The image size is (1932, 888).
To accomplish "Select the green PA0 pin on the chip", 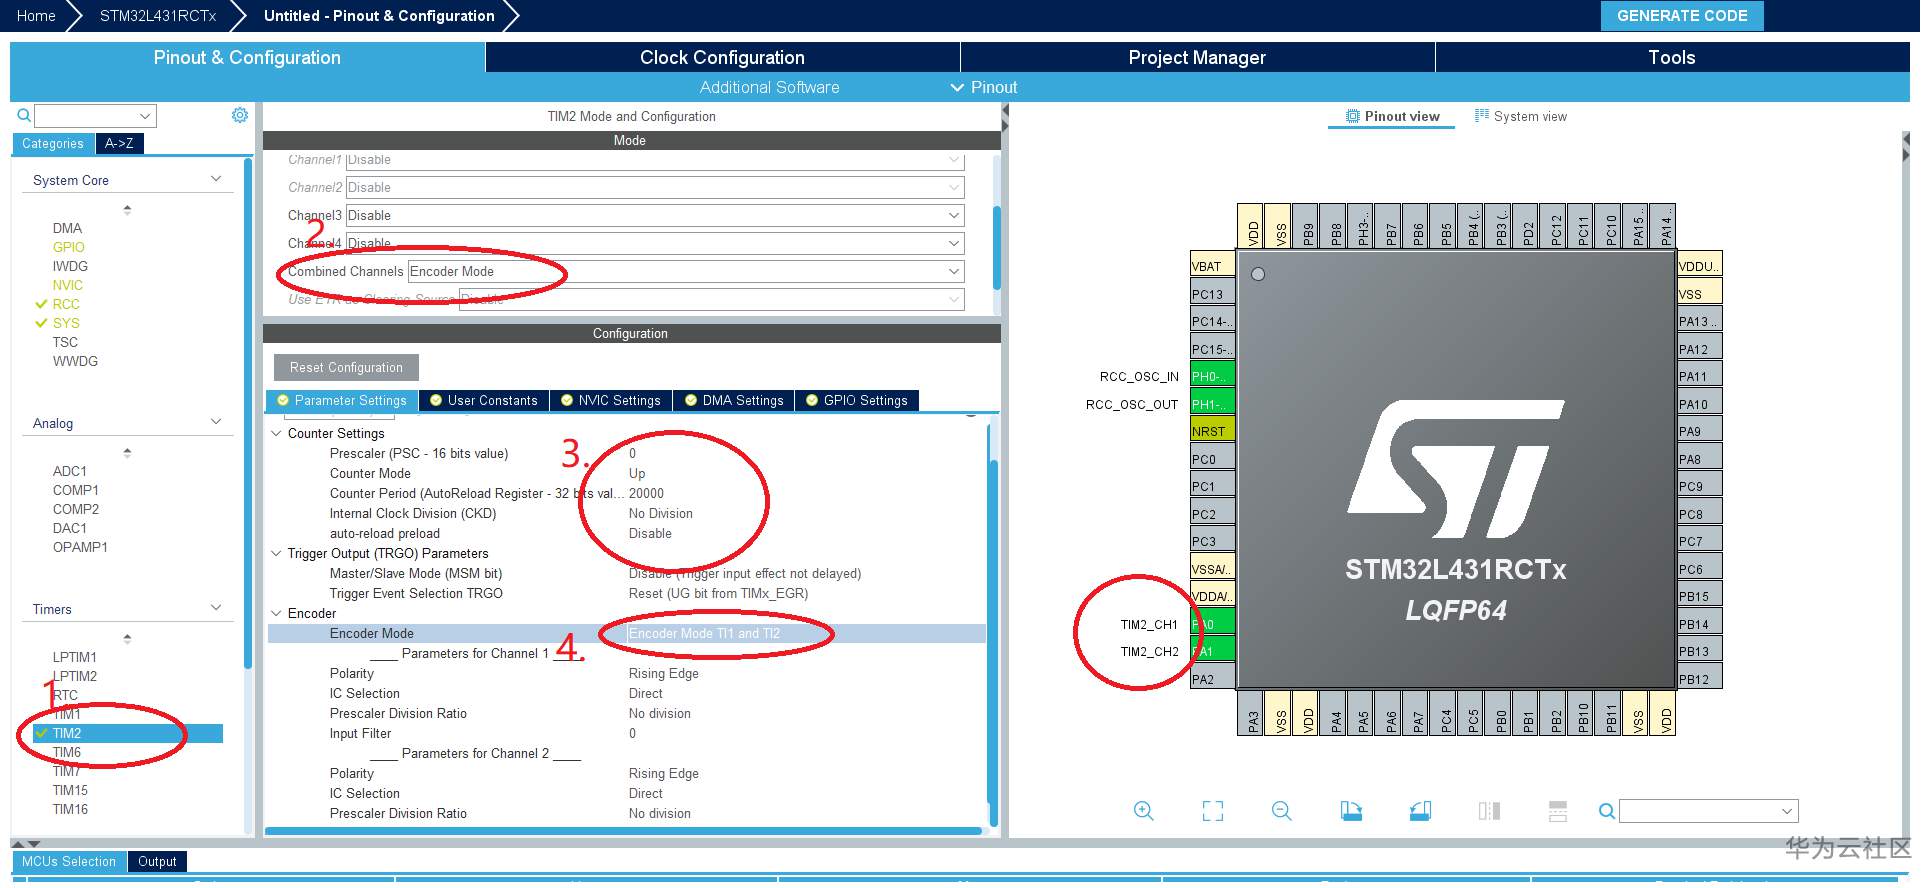I will click(x=1212, y=624).
